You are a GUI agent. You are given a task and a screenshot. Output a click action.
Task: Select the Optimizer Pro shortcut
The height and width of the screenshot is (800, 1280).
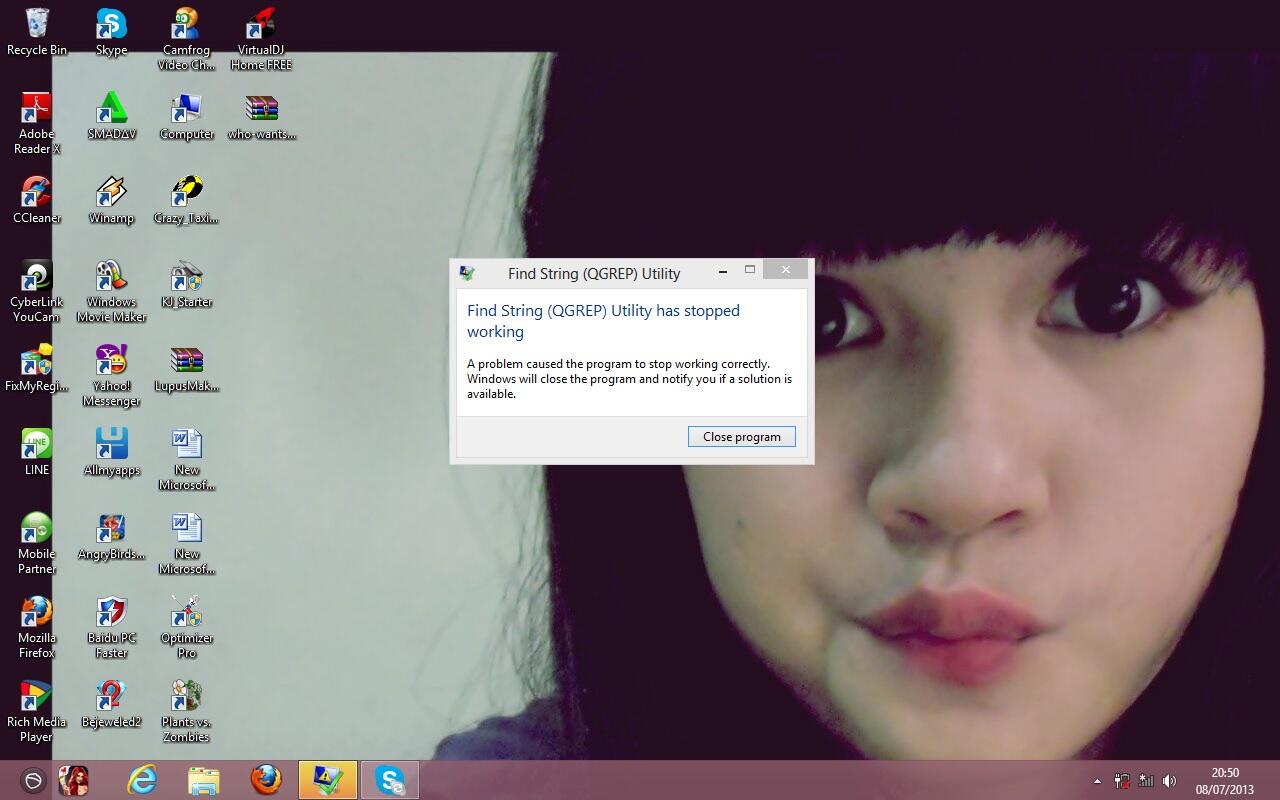point(186,626)
